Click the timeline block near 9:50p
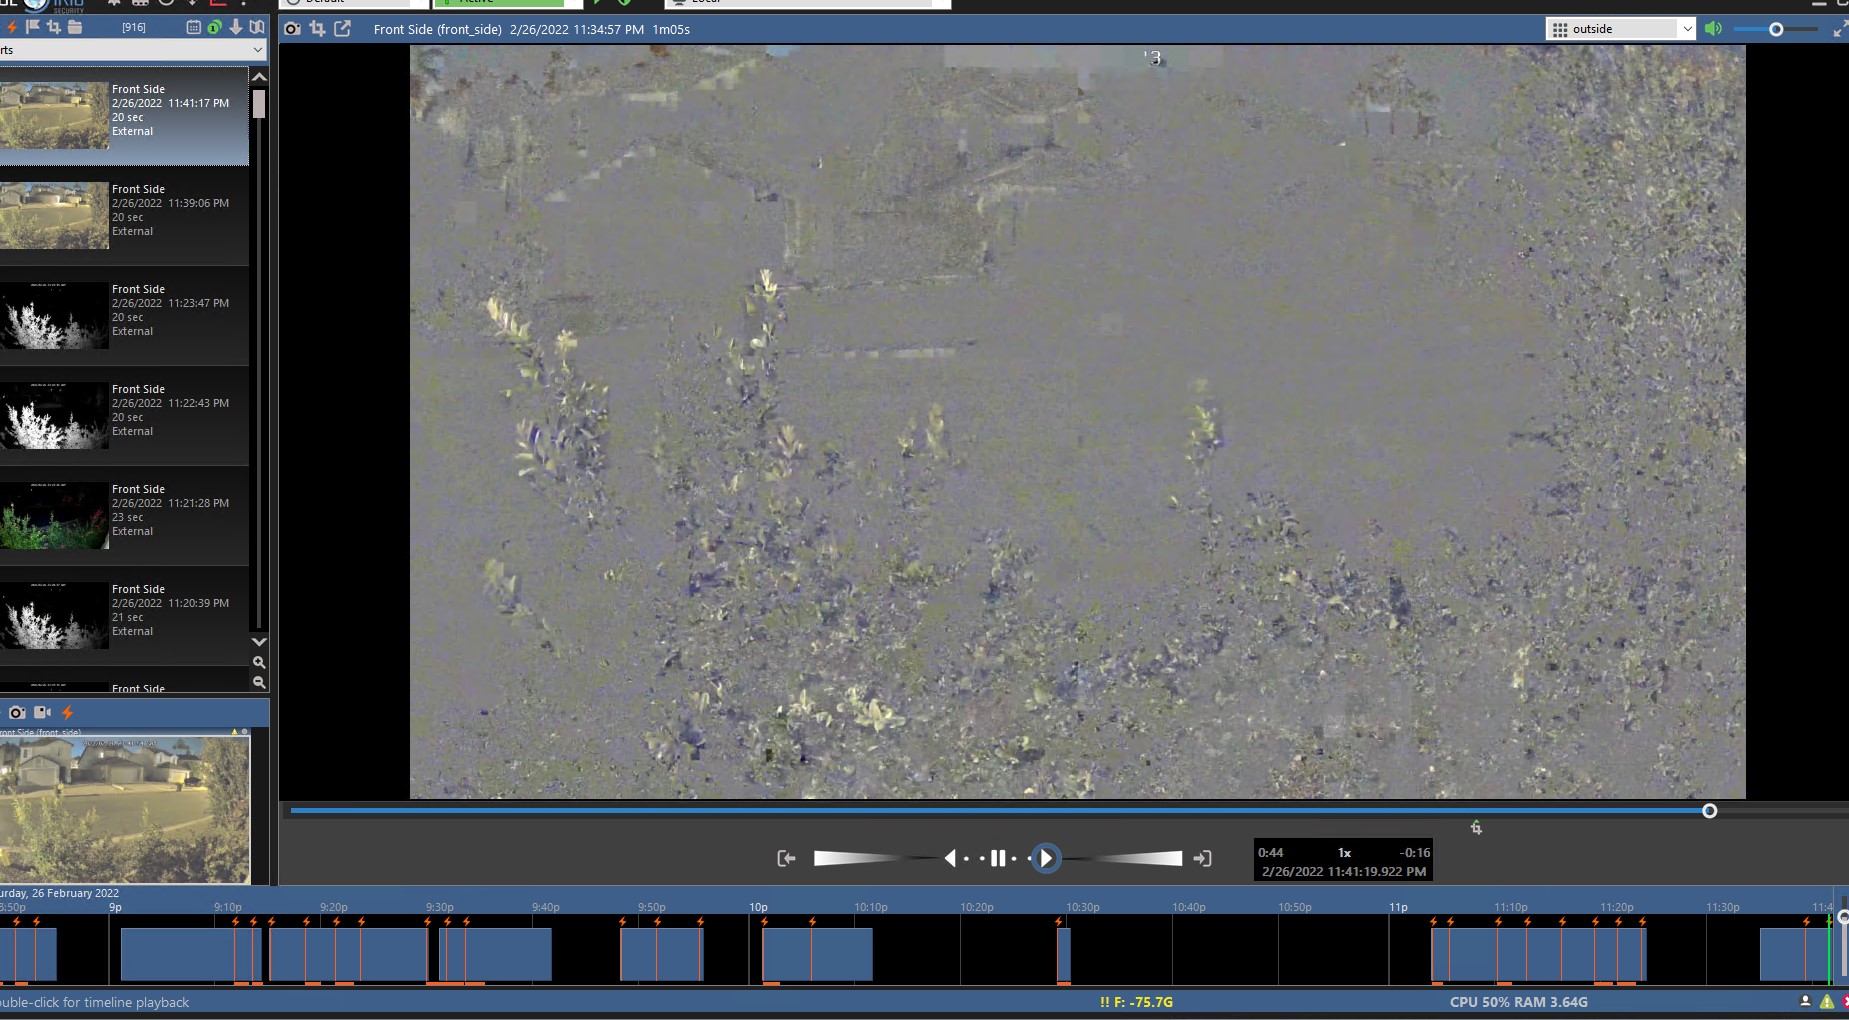Screen dimensions: 1849x1020 pos(661,954)
